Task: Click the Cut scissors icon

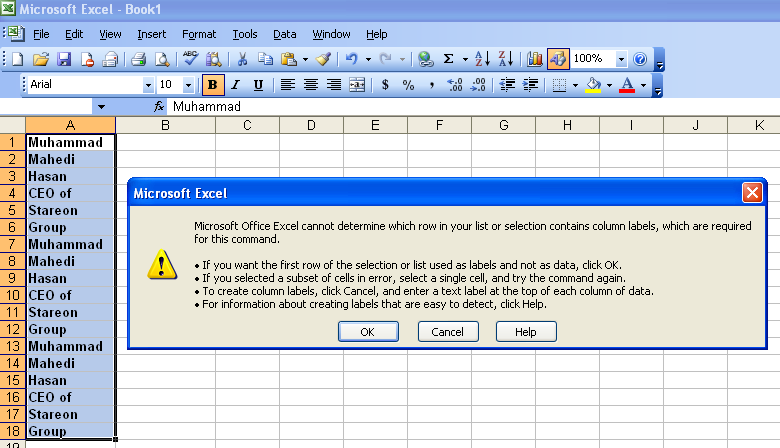Action: pyautogui.click(x=242, y=59)
